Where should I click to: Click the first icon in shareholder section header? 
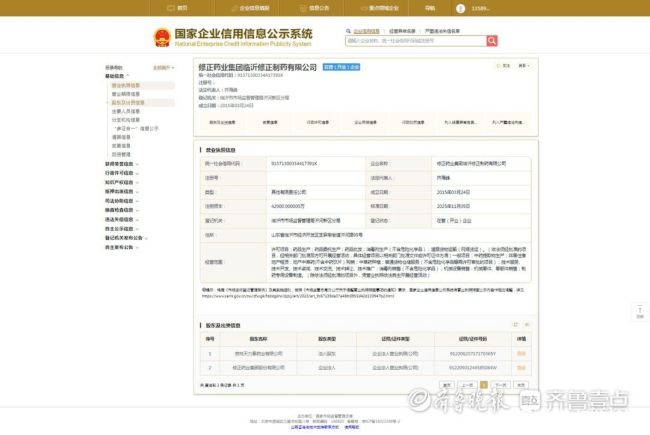click(516, 325)
